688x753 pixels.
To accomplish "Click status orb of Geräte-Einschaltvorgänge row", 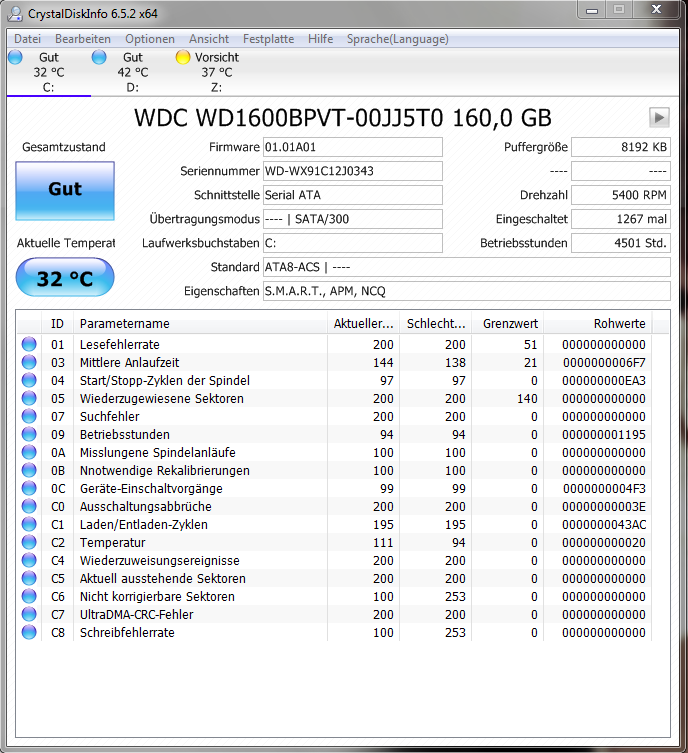I will (x=29, y=488).
